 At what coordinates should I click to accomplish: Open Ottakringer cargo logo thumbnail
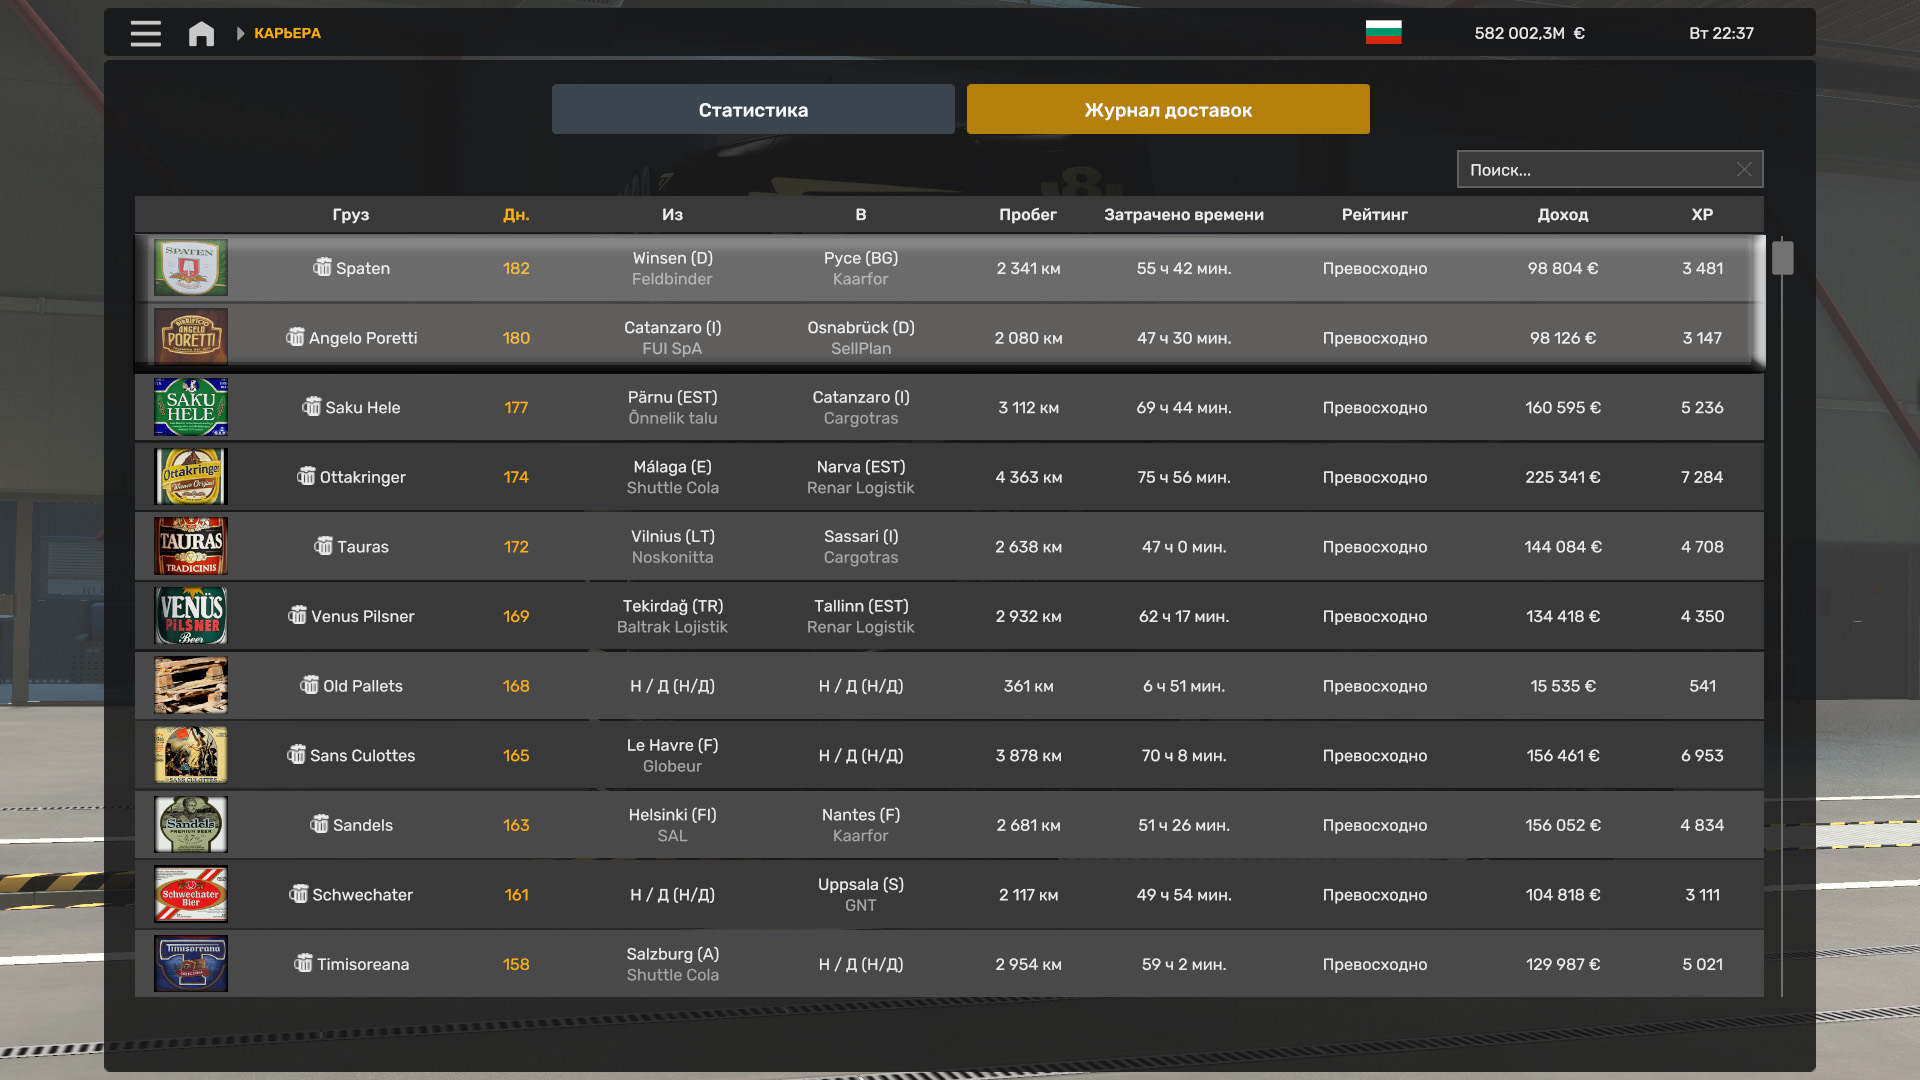coord(191,477)
